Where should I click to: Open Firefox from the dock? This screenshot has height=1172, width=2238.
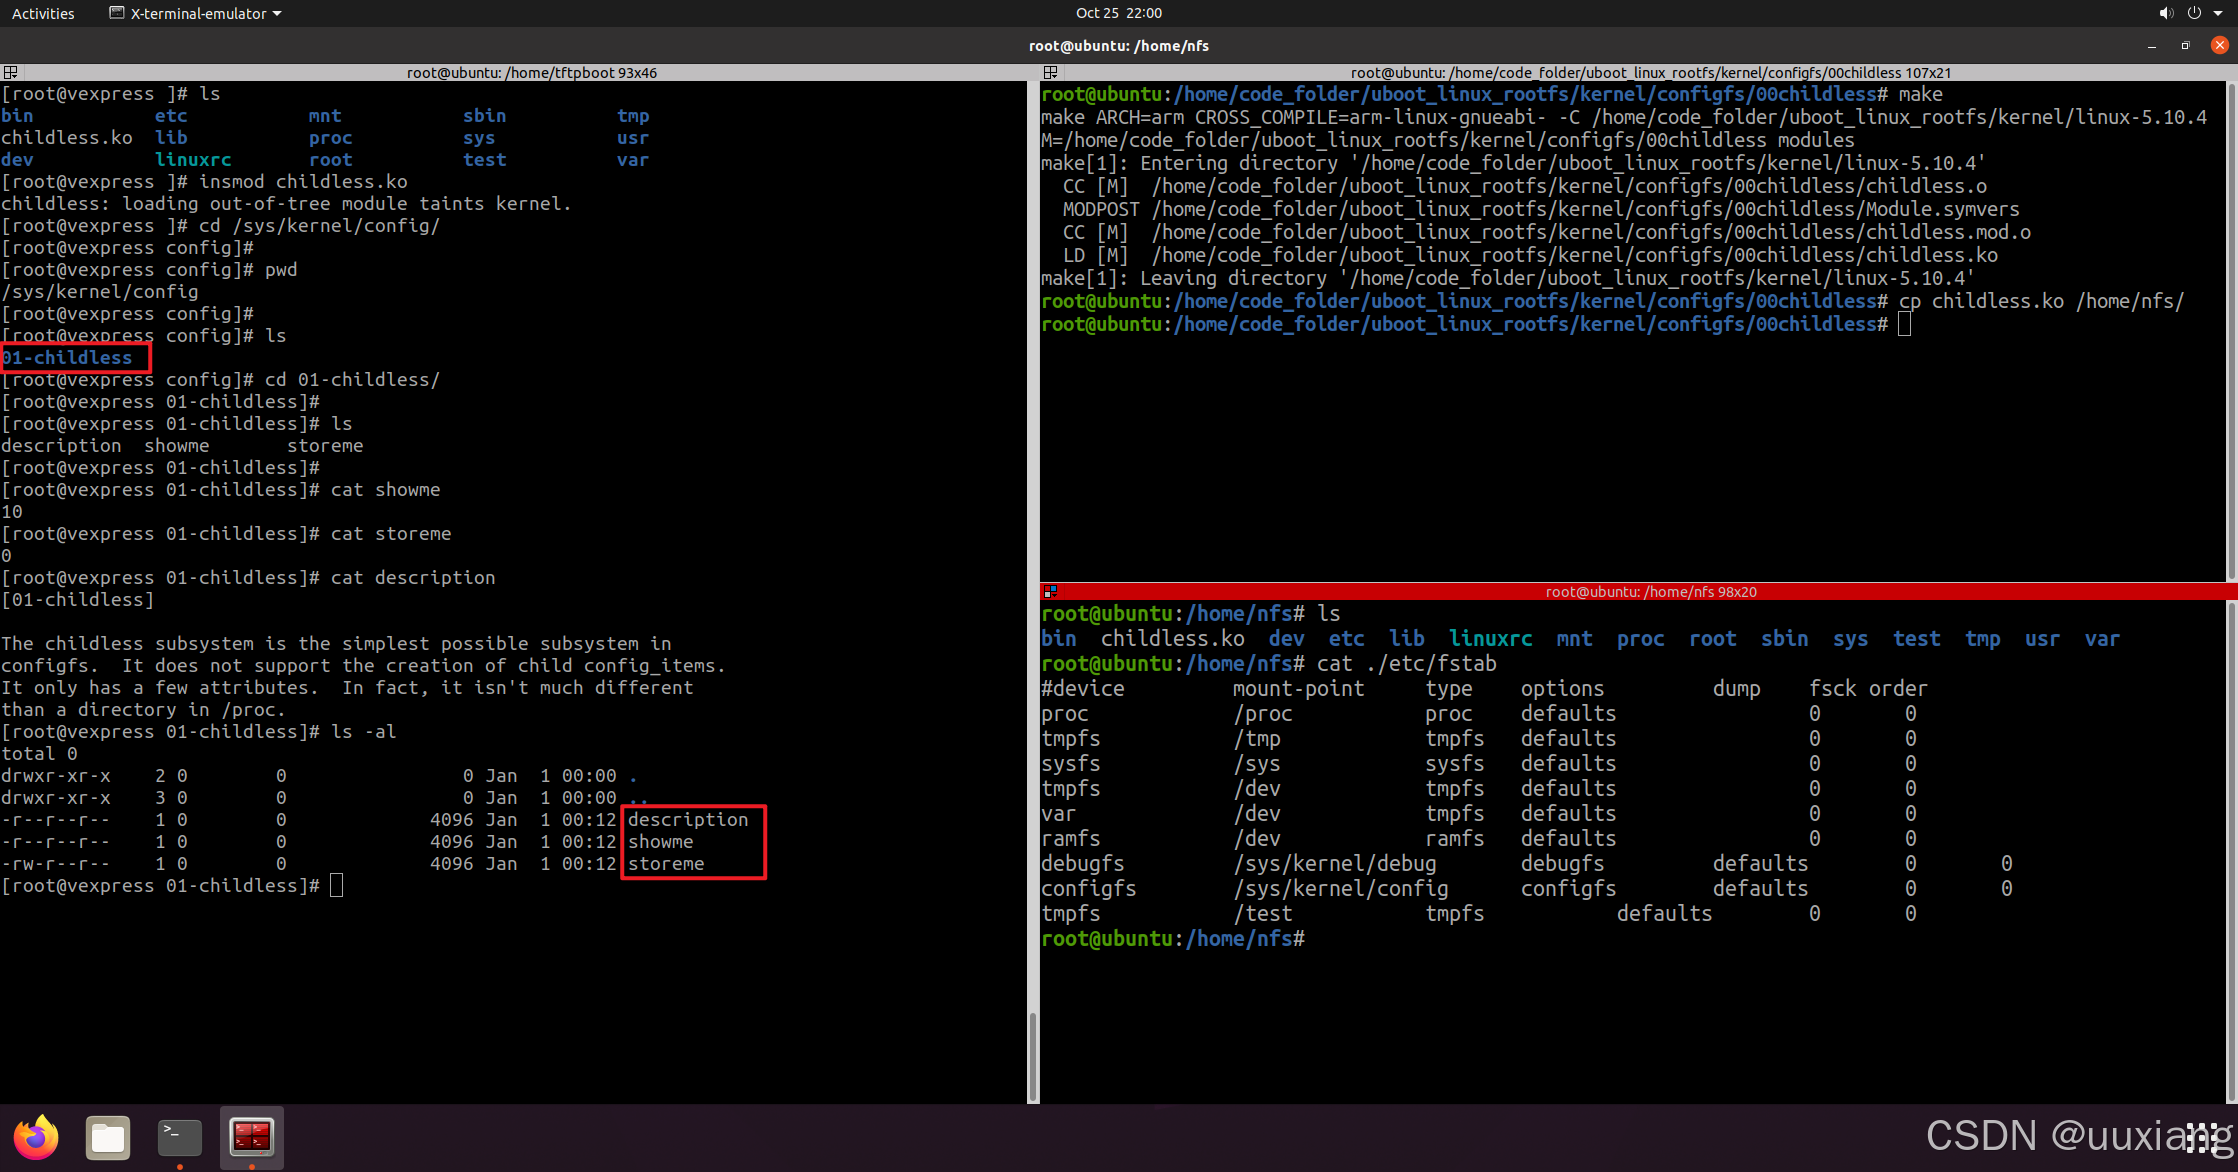click(x=36, y=1137)
